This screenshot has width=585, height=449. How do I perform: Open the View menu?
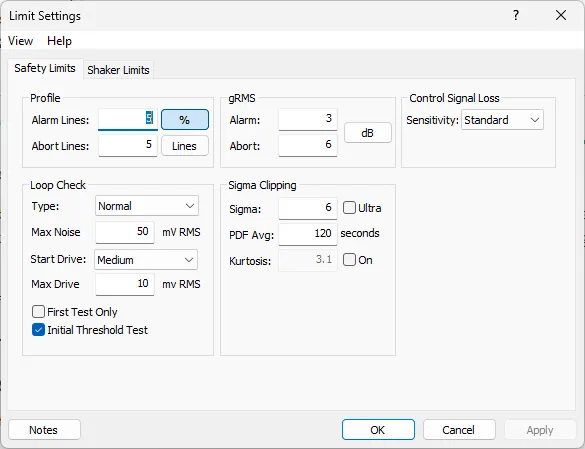21,41
